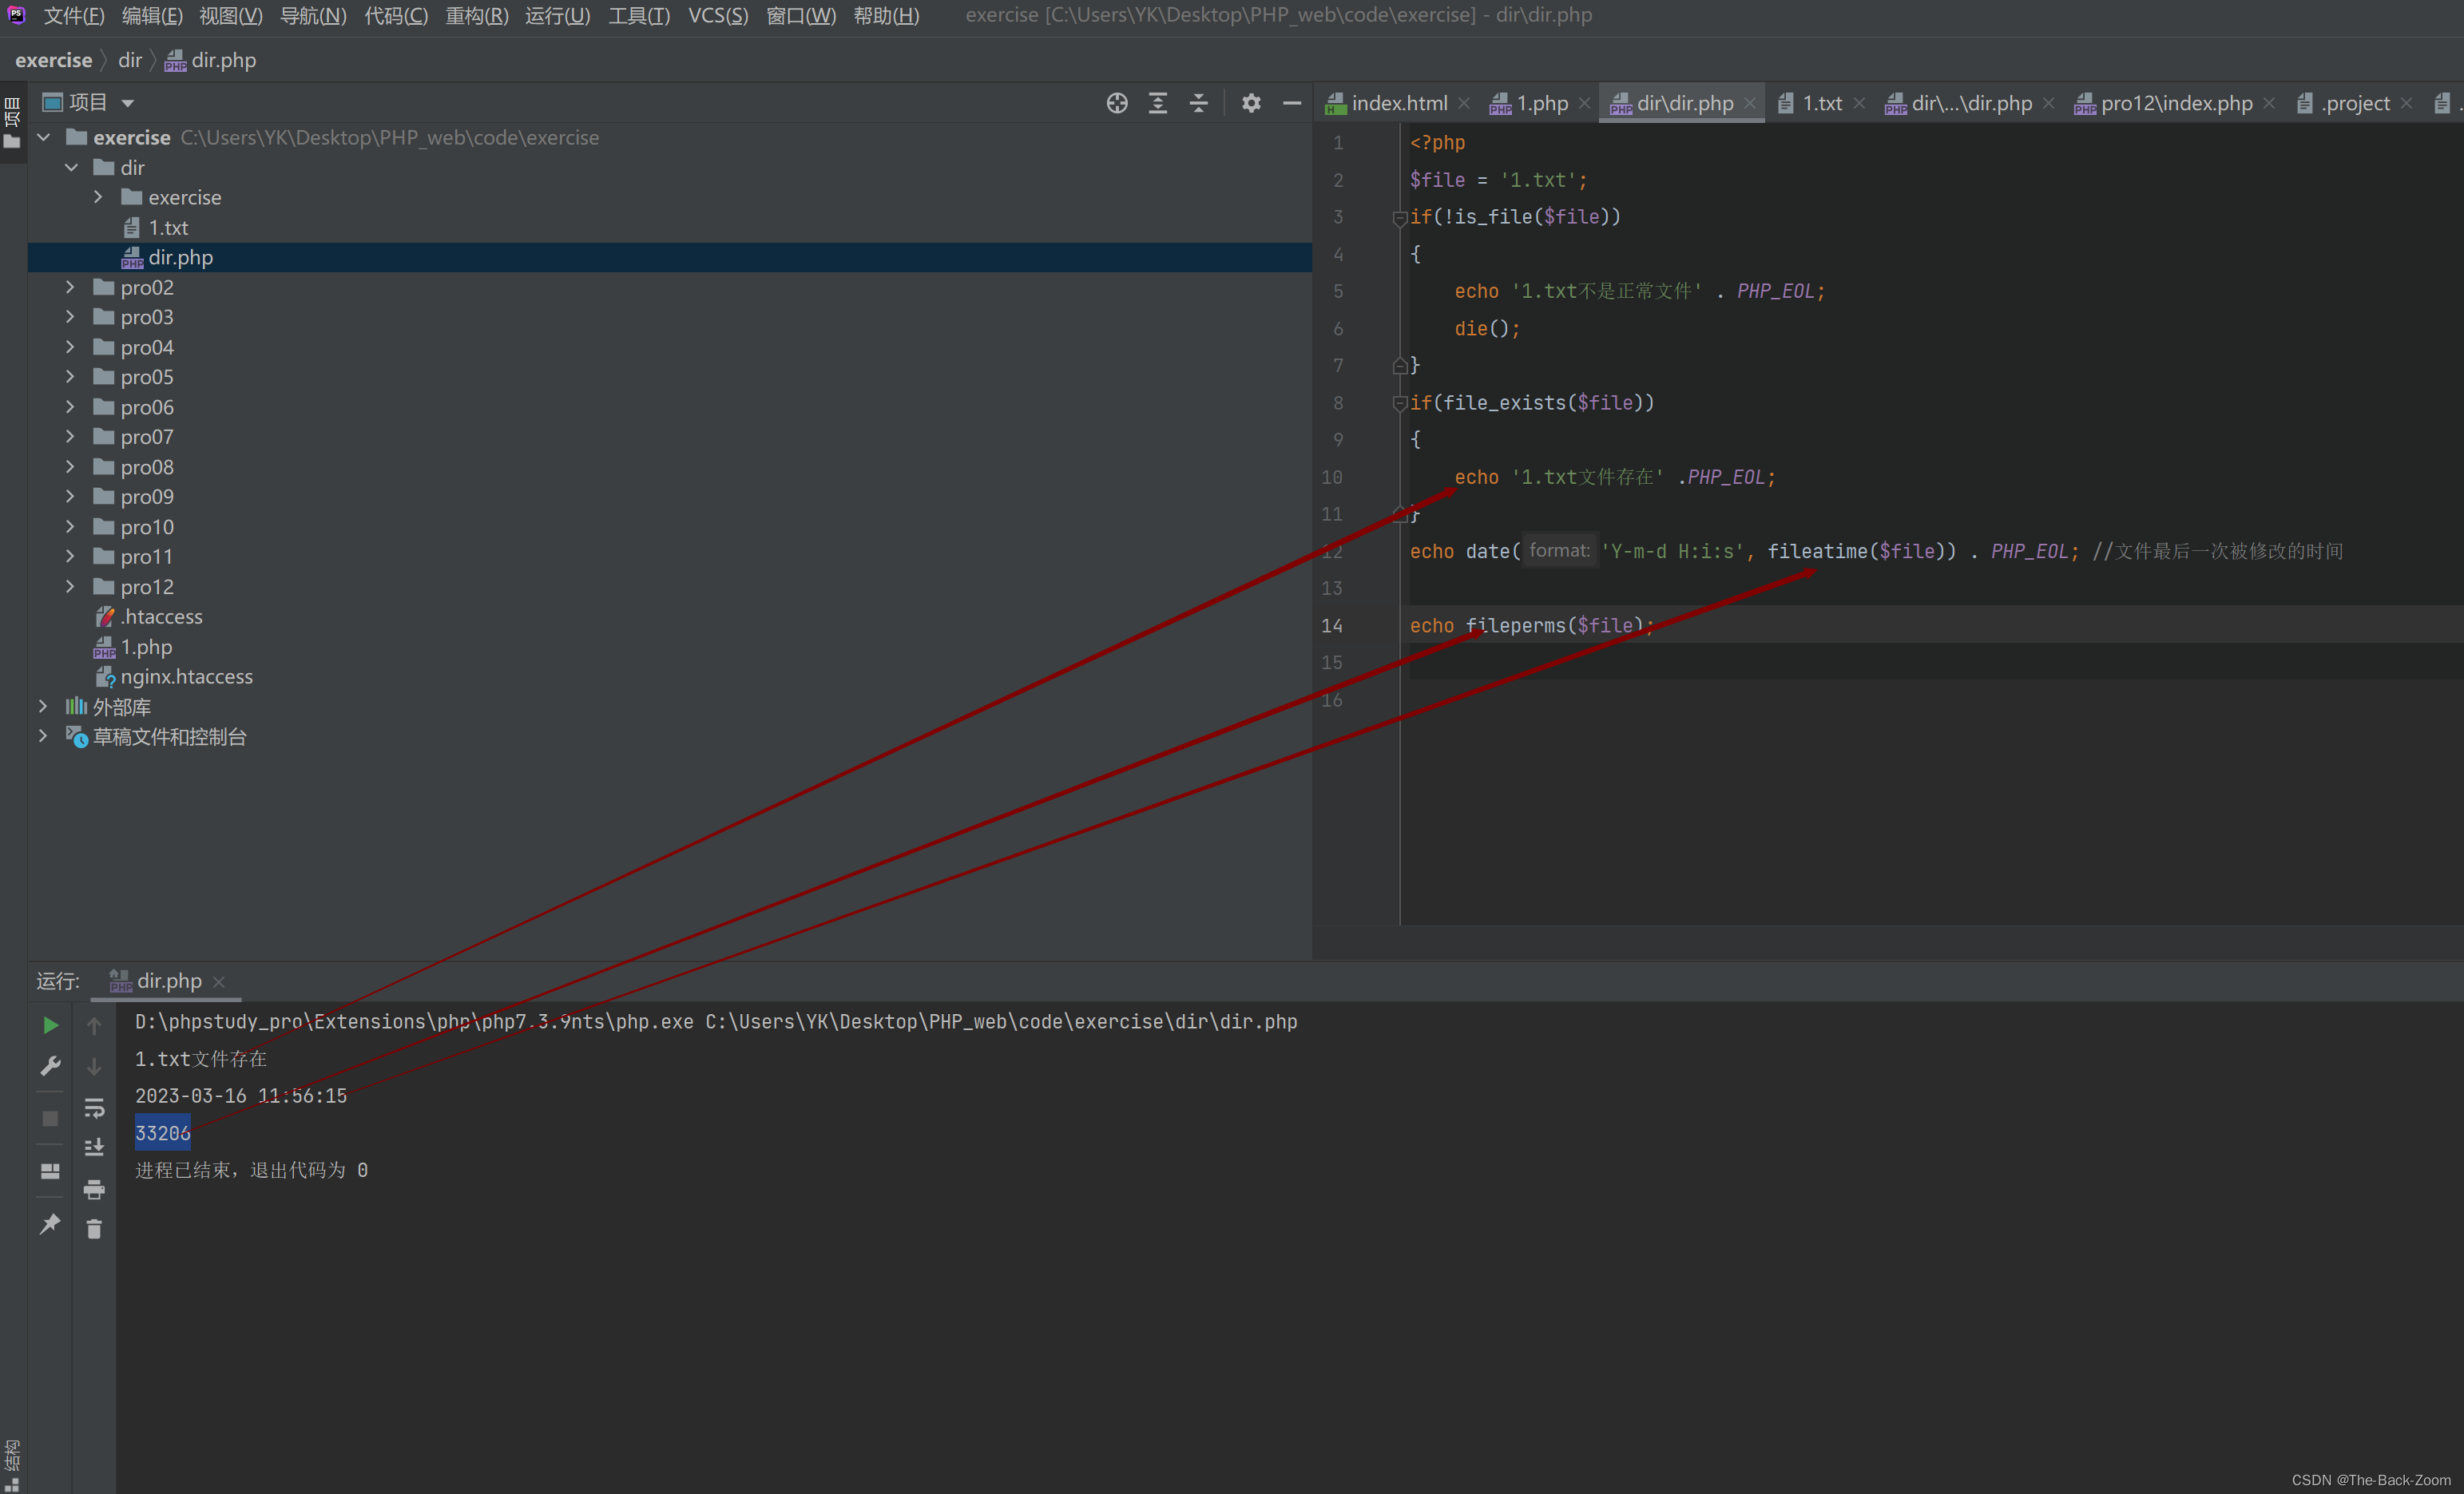
Task: Expand the exercise subfolder in dir
Action: point(98,197)
